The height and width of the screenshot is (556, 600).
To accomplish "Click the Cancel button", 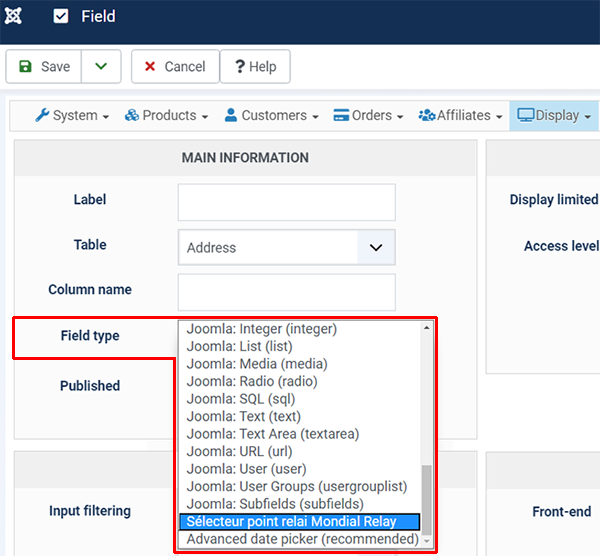I will (x=175, y=66).
